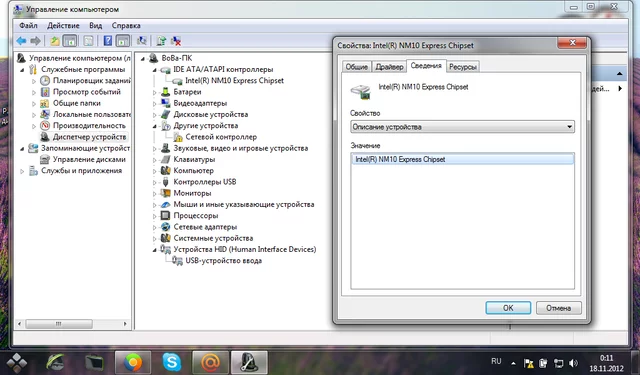Click the blue Help question mark icon
This screenshot has height=375, width=640.
108,41
